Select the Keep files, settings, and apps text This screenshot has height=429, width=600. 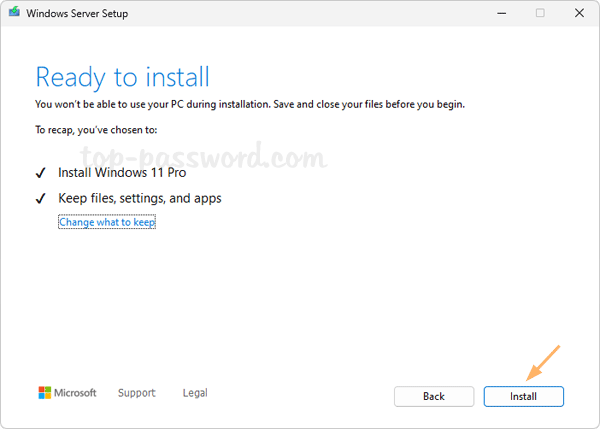(x=140, y=199)
